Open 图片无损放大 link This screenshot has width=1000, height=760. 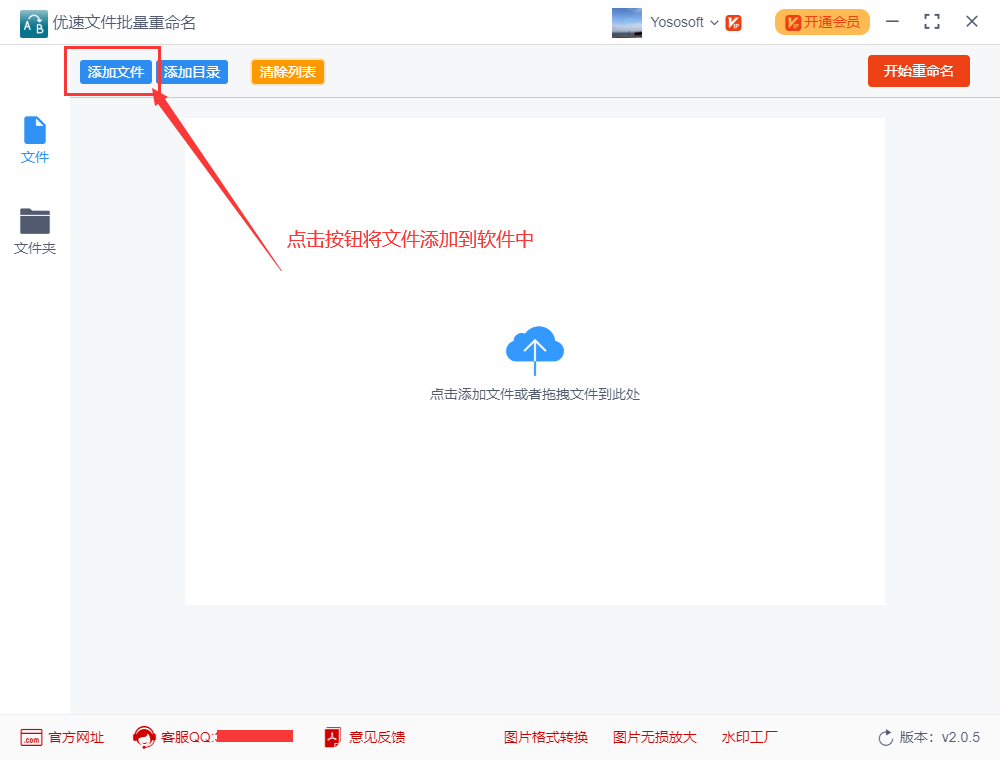654,738
